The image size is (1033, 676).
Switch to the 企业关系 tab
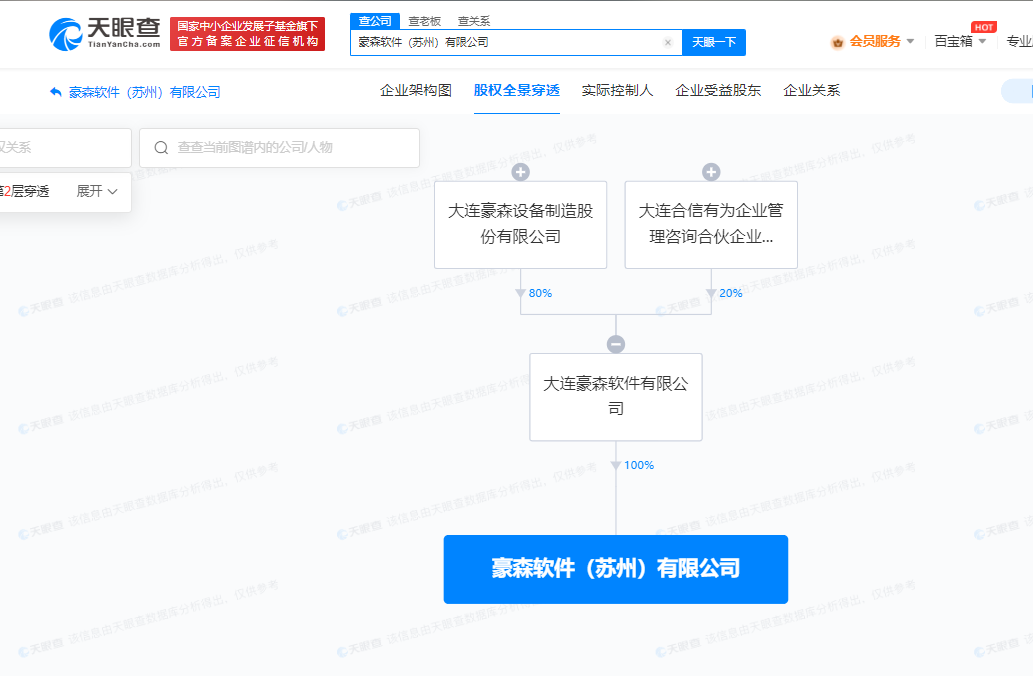812,90
